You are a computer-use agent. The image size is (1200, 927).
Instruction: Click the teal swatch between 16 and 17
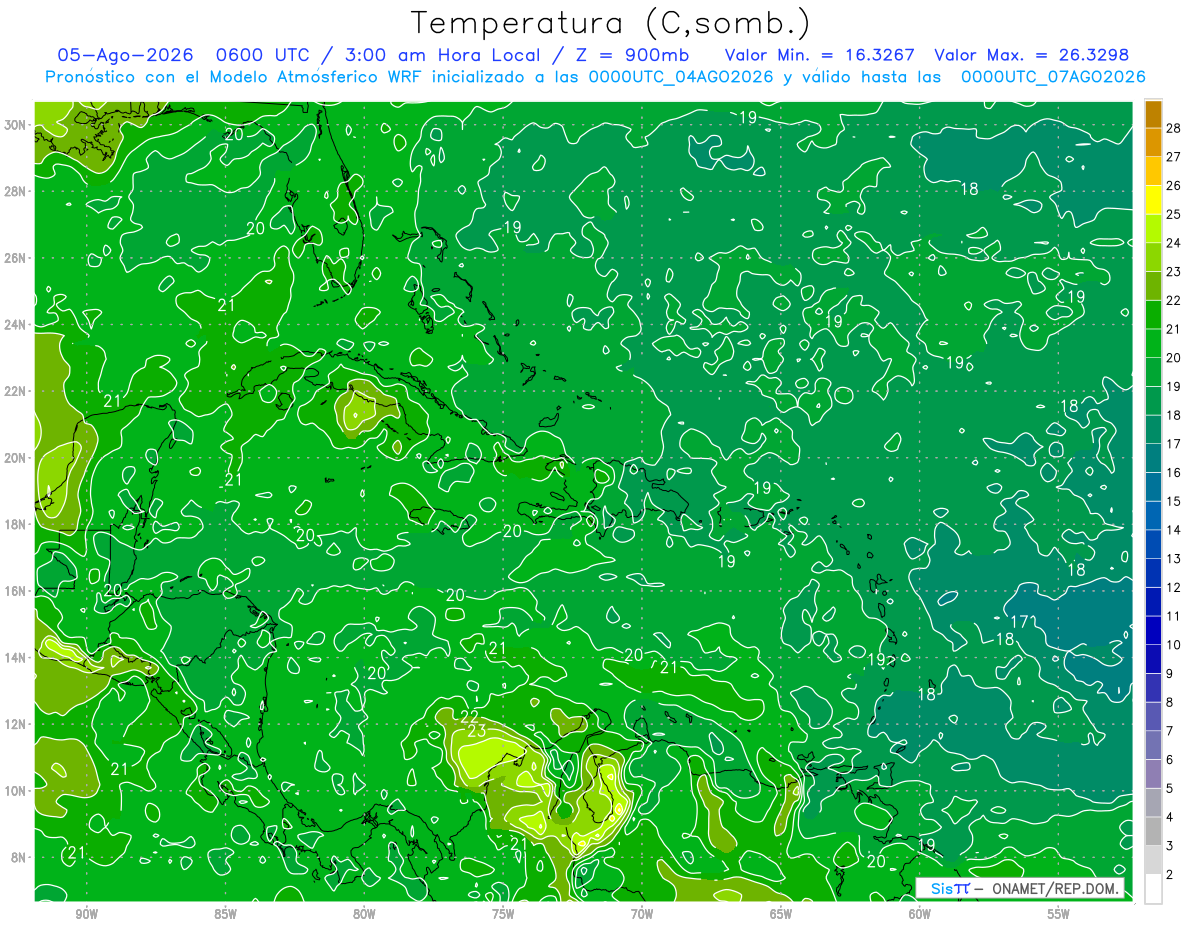(x=1153, y=458)
